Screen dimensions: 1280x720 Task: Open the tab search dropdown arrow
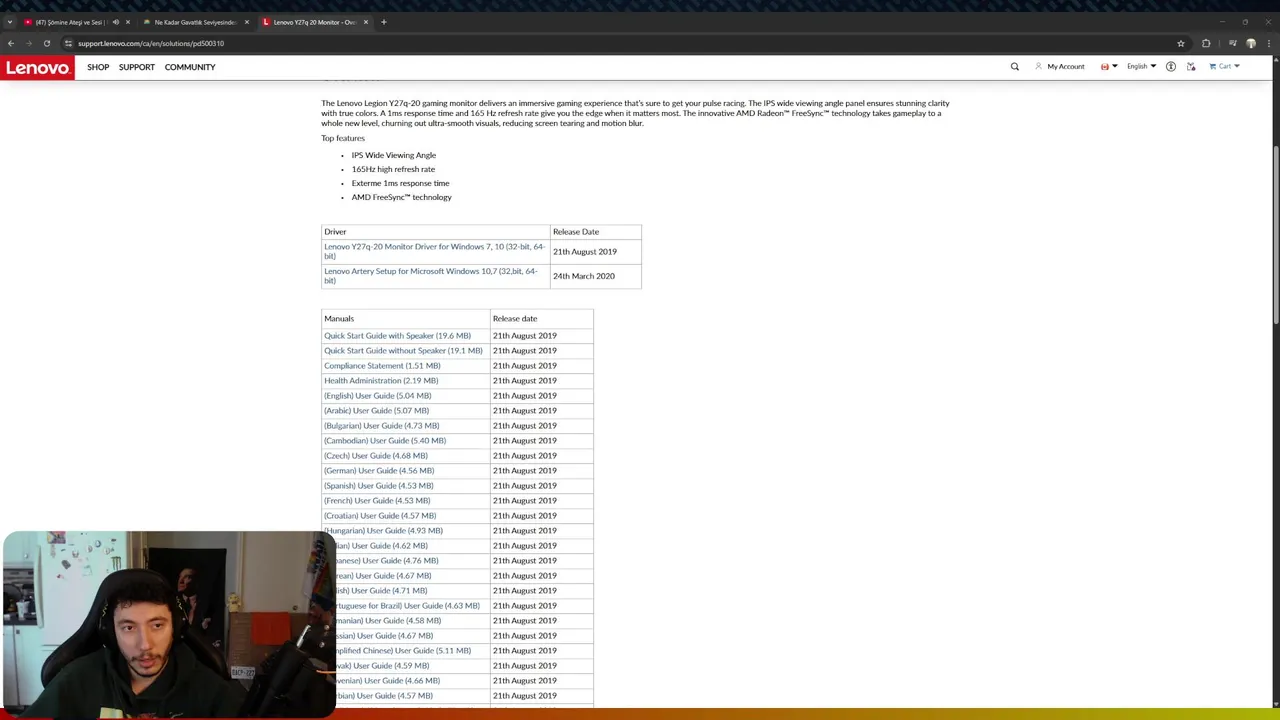click(x=10, y=22)
